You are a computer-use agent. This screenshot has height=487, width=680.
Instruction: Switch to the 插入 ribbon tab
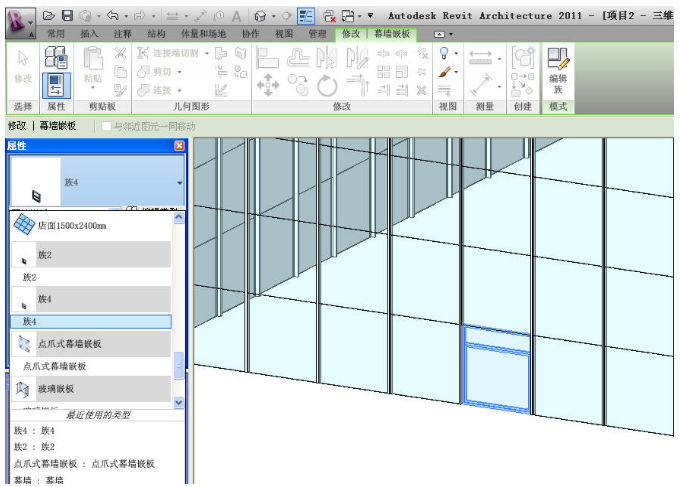pos(89,33)
